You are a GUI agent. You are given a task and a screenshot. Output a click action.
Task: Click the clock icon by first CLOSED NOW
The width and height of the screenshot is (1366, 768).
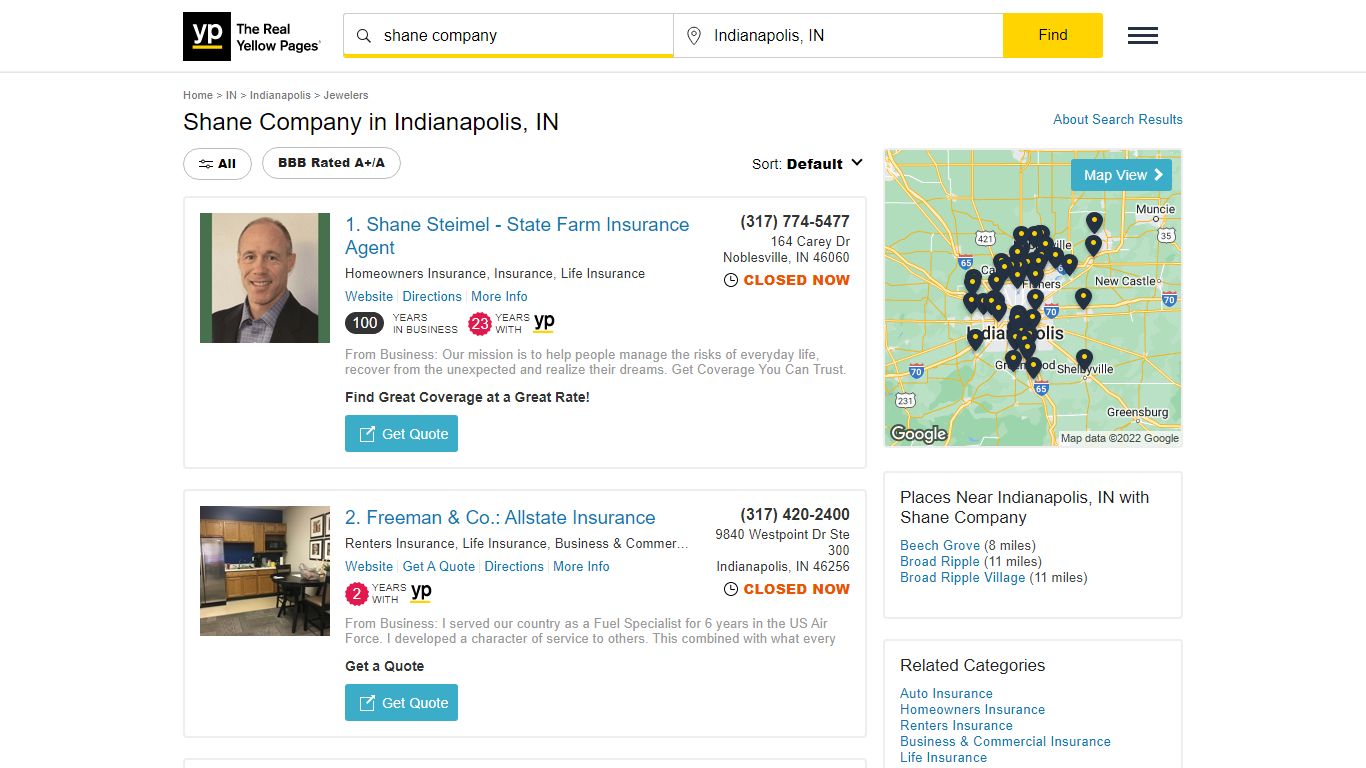(x=731, y=281)
